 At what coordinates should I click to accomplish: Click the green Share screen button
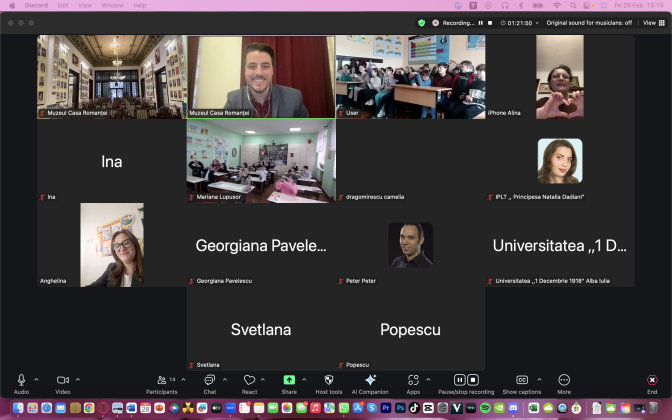[289, 380]
